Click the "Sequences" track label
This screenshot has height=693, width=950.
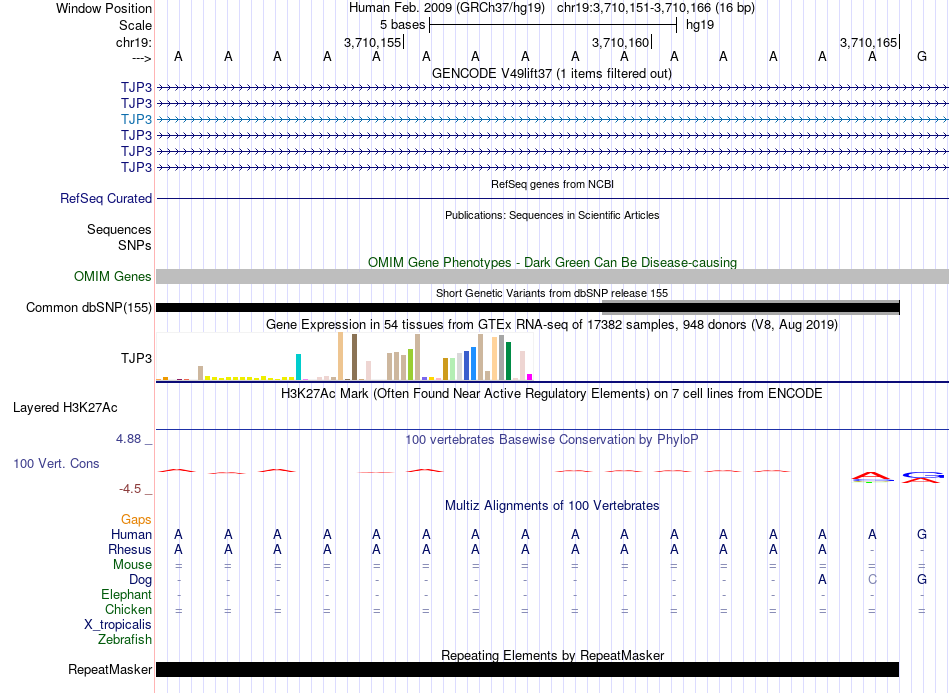pos(119,230)
